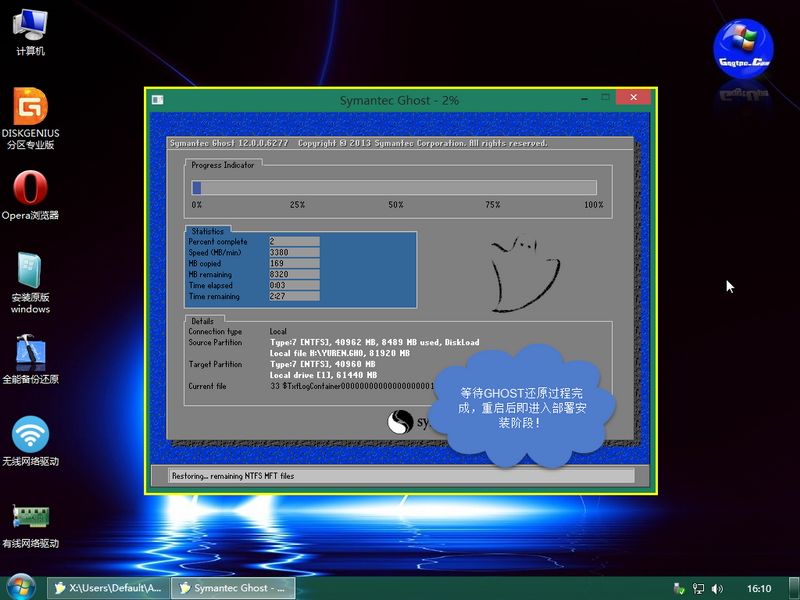
Task: Click the Symantec Ghost 12.0.0.6277 copyright header
Action: tap(358, 143)
